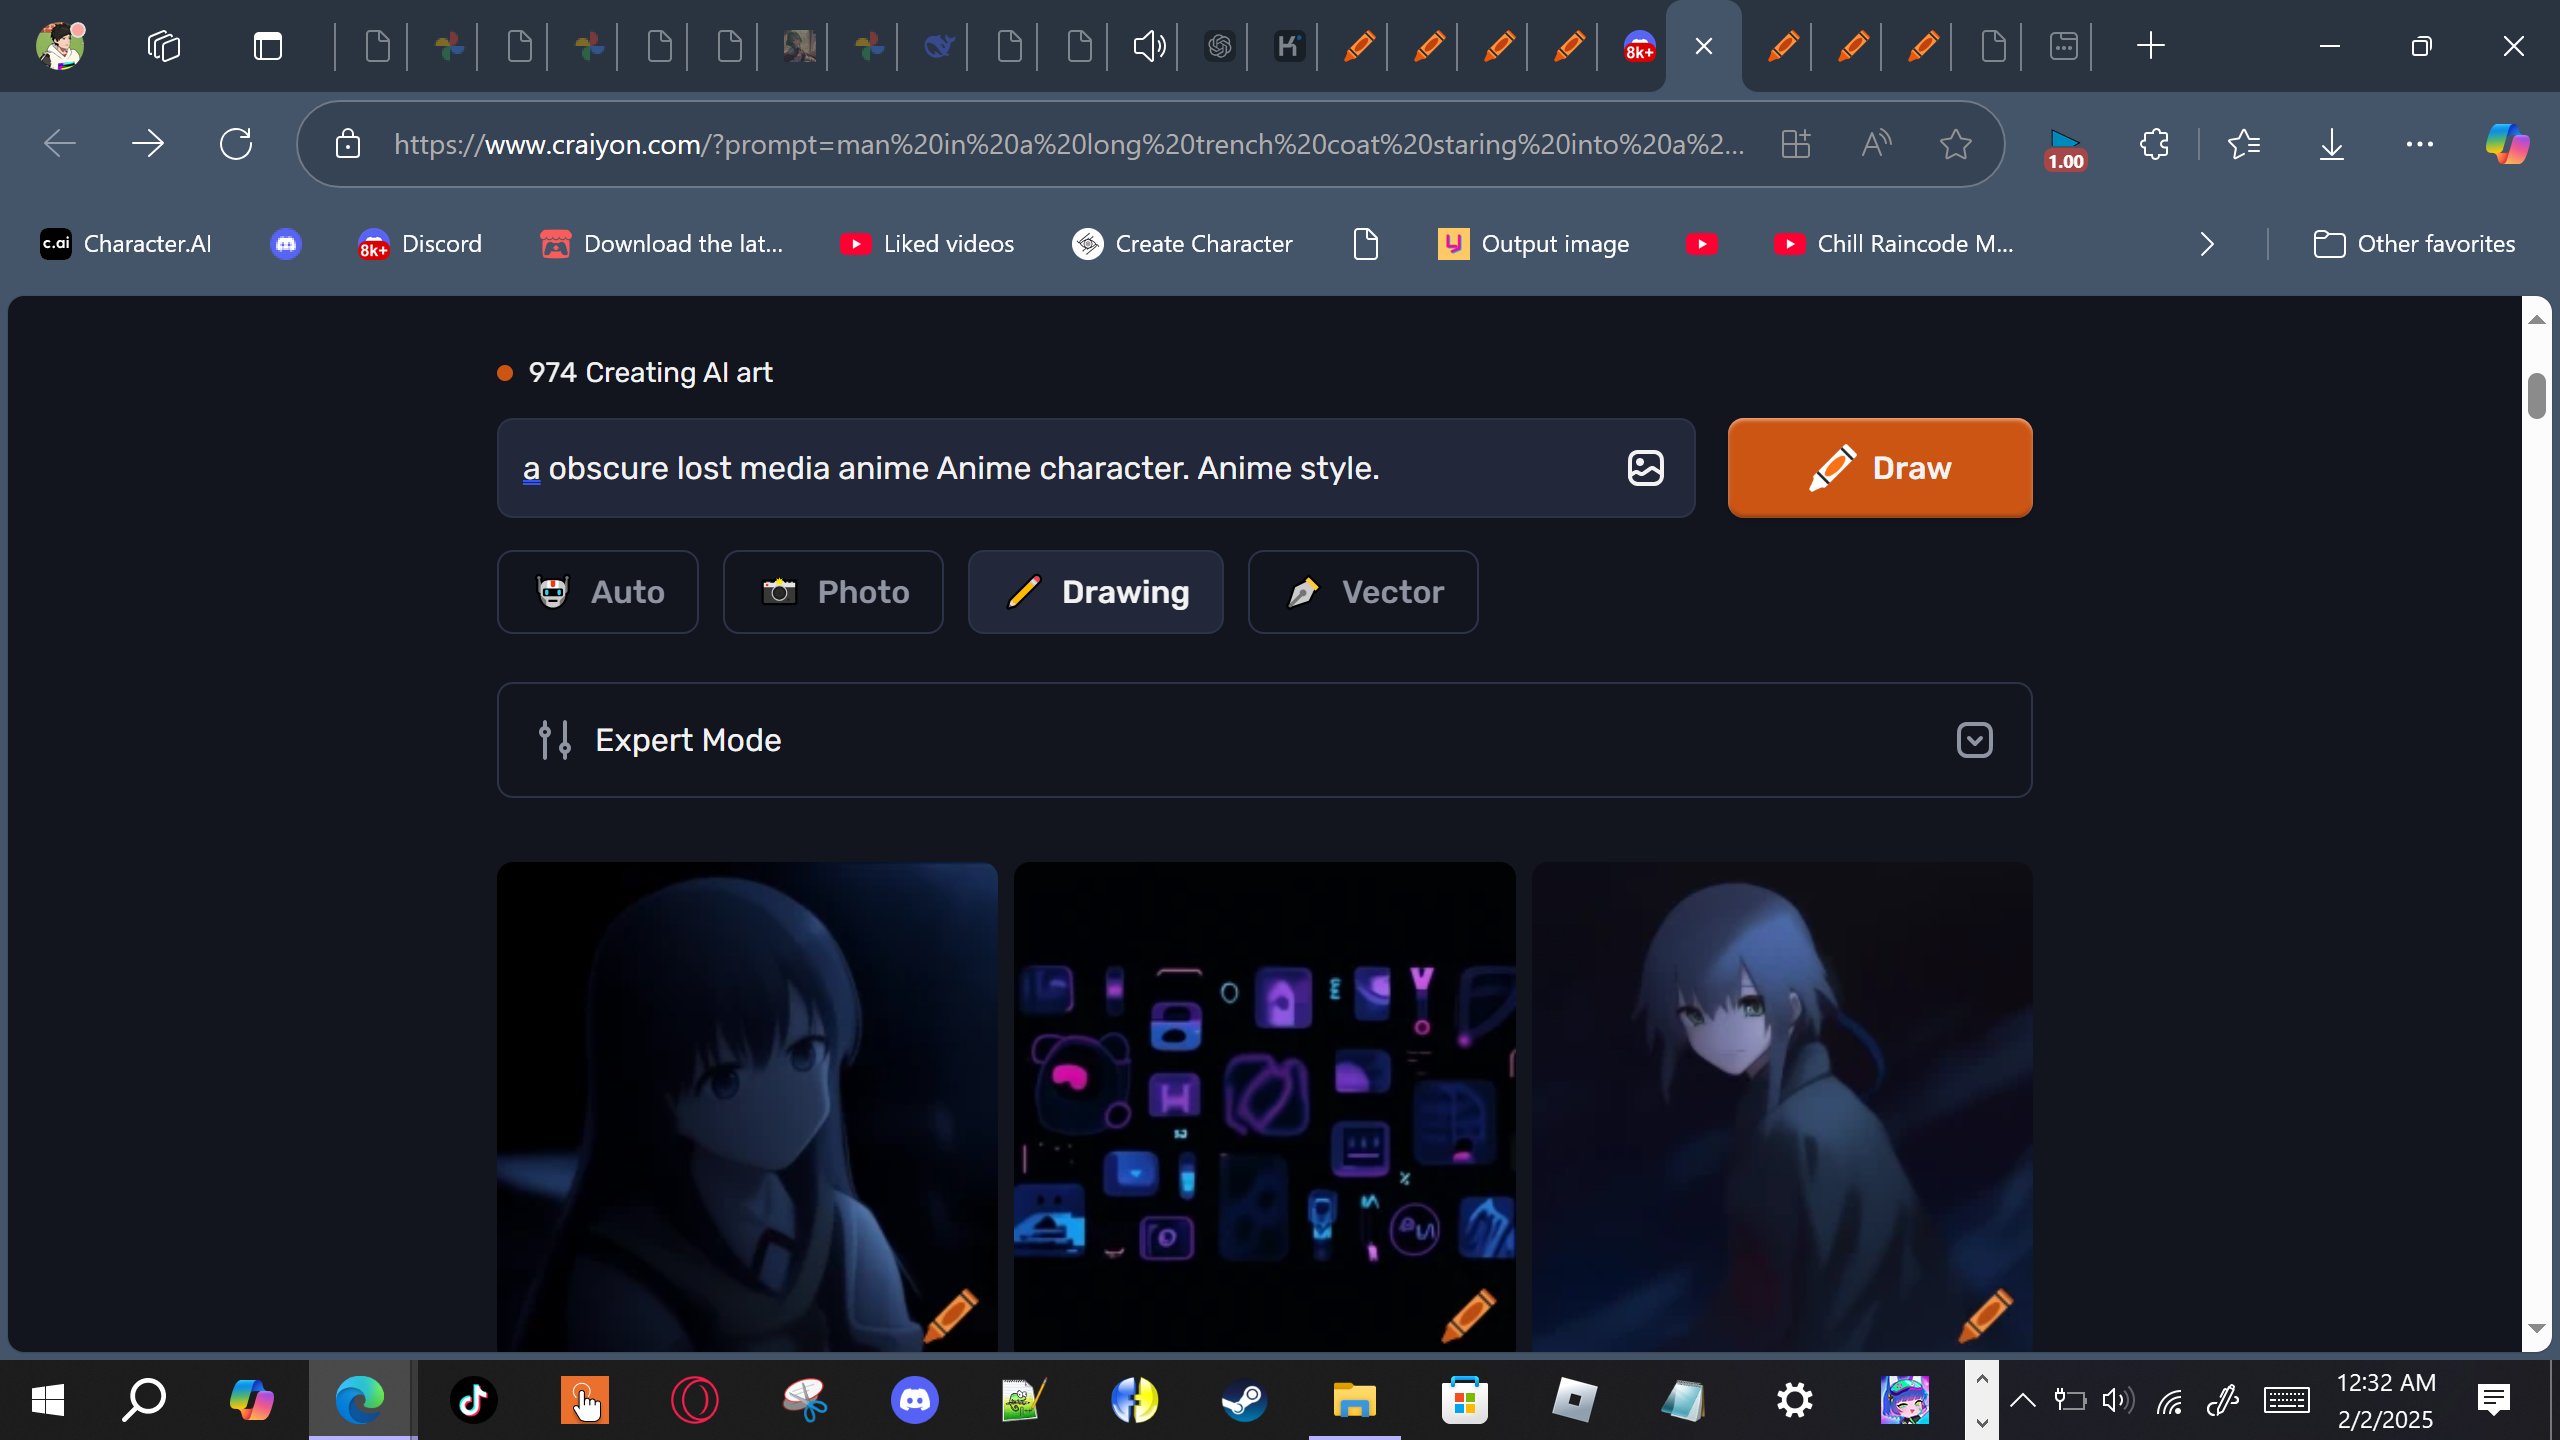
Task: Add page to favorites with star icon
Action: (1955, 144)
